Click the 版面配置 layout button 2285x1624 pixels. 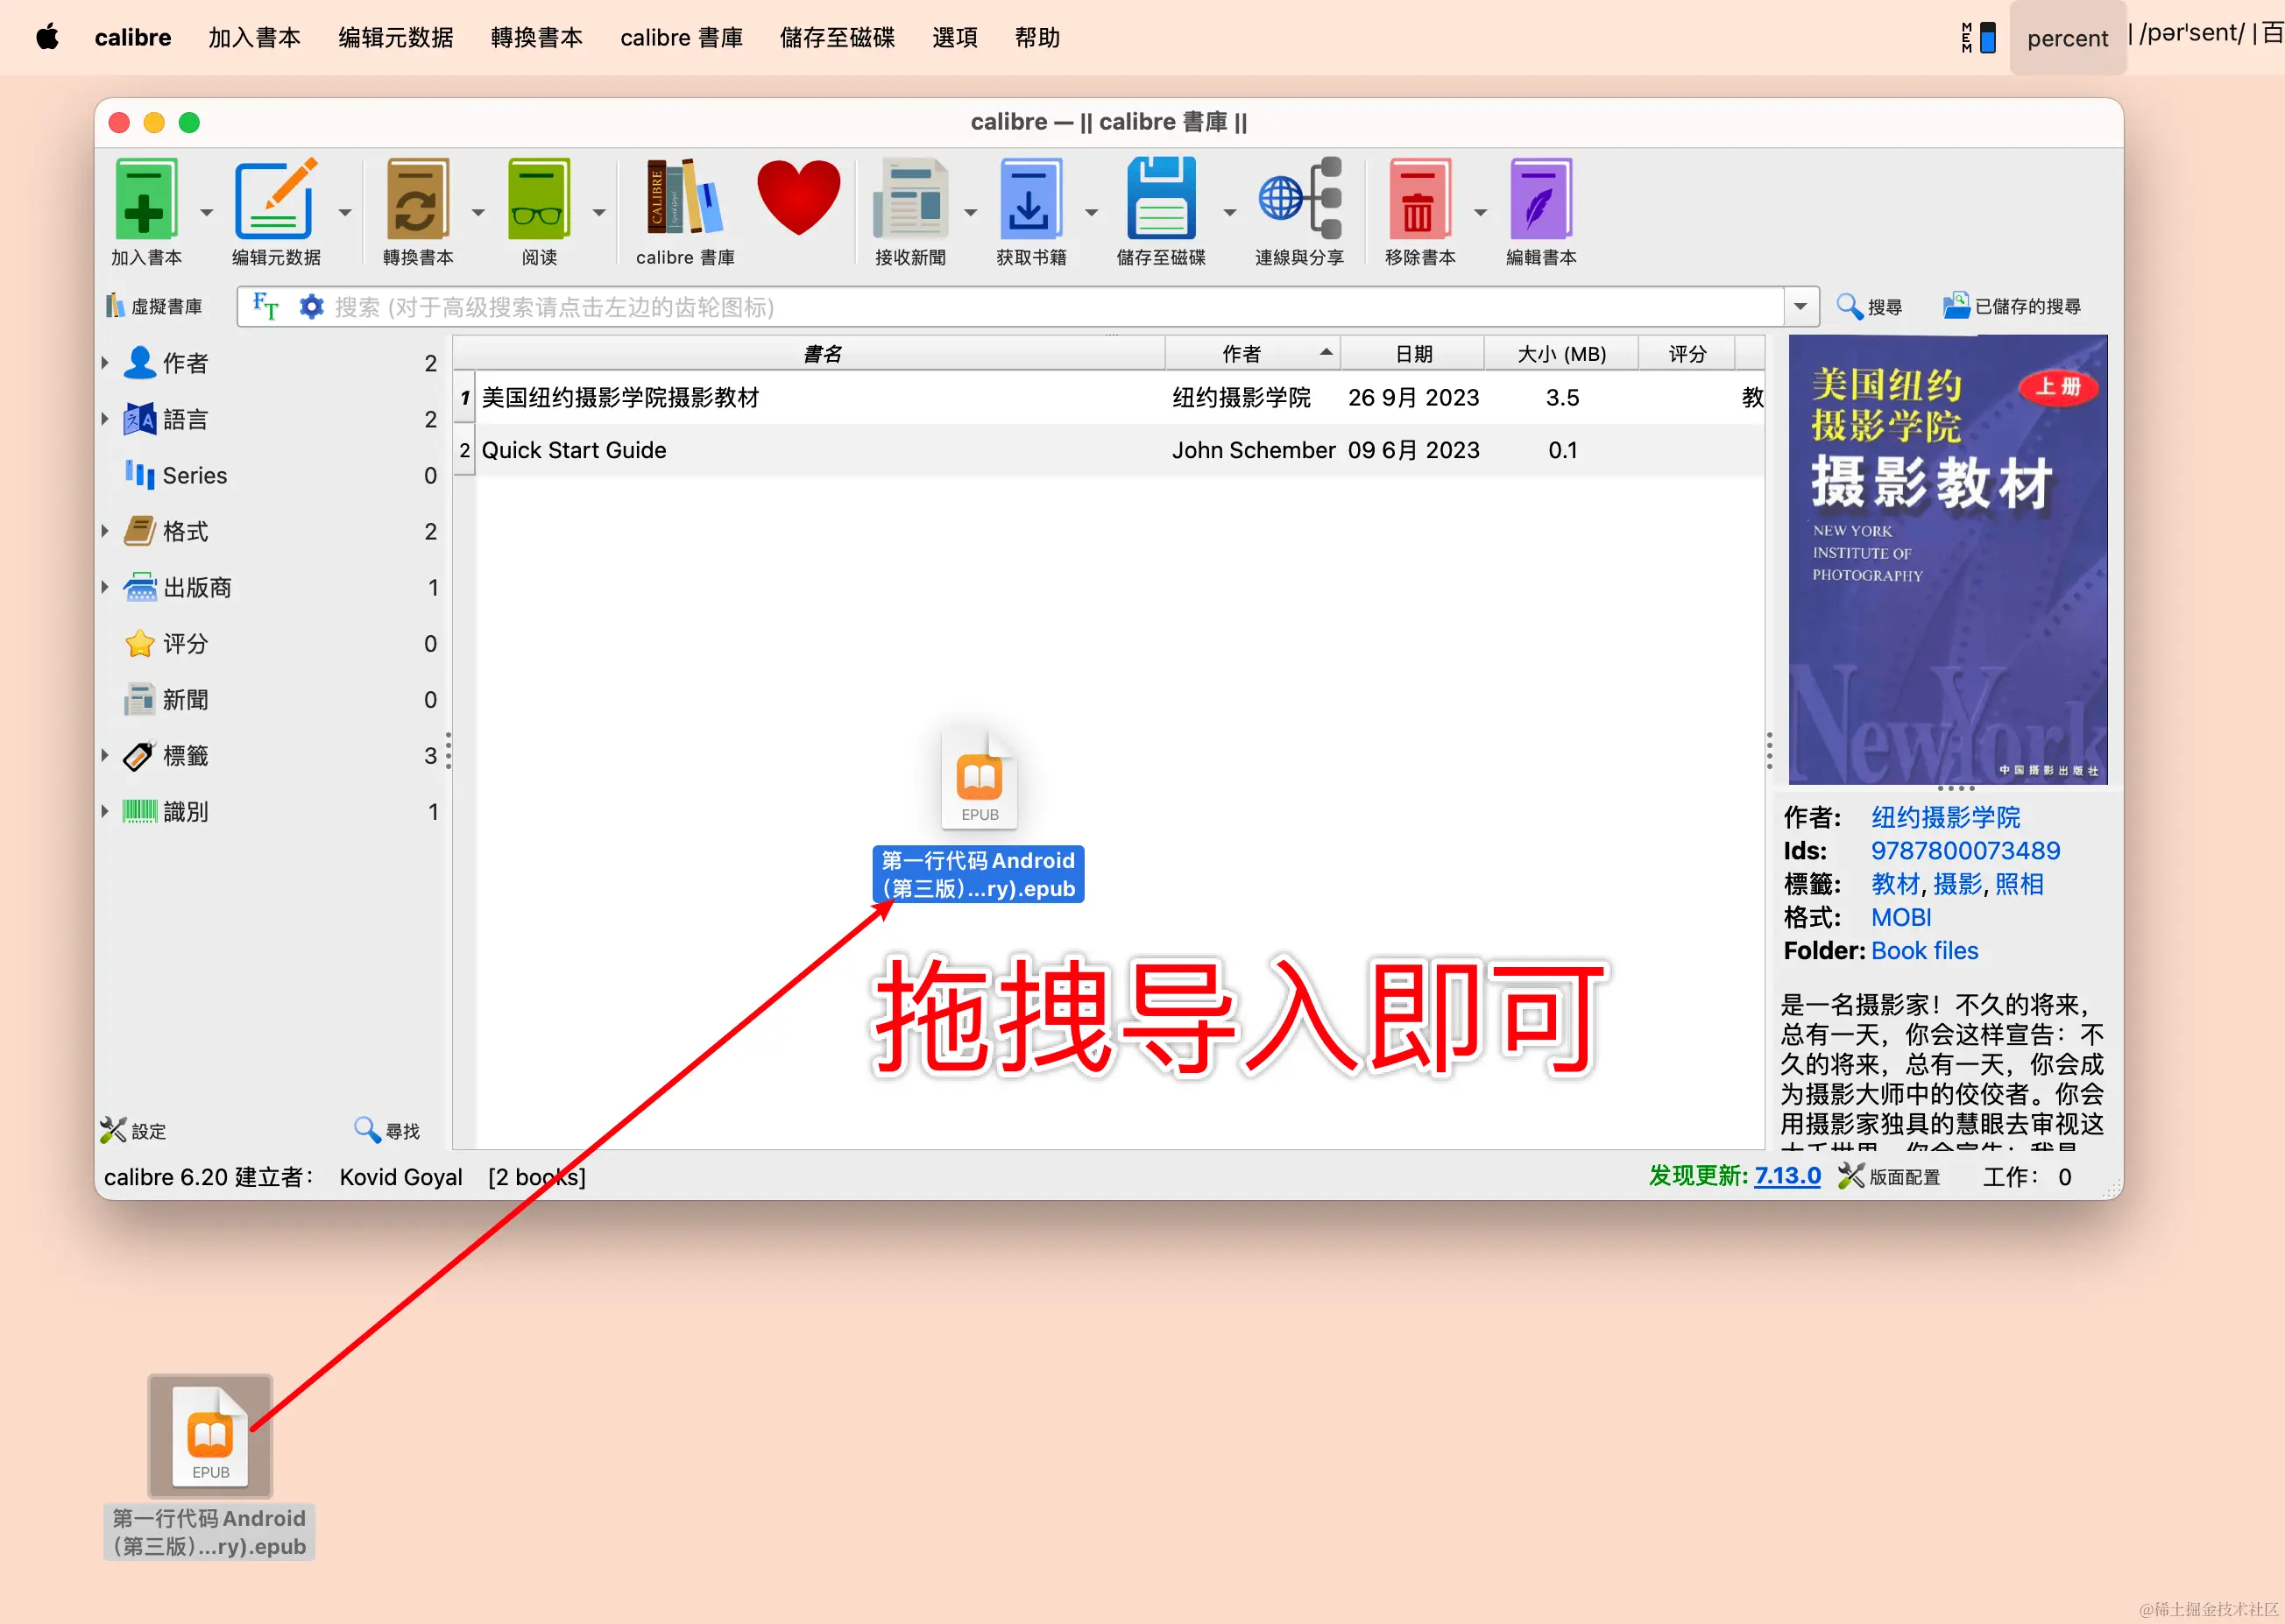pyautogui.click(x=1890, y=1176)
